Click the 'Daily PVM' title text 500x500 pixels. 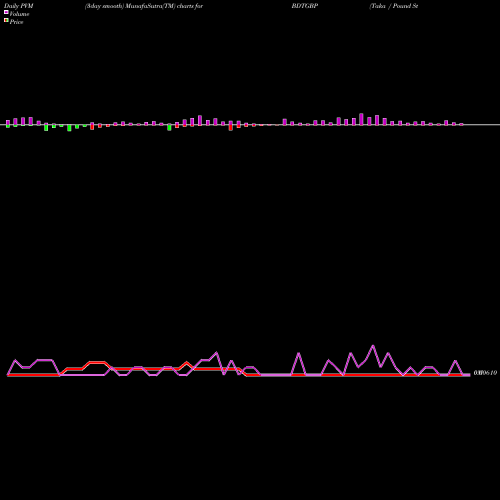19,6
